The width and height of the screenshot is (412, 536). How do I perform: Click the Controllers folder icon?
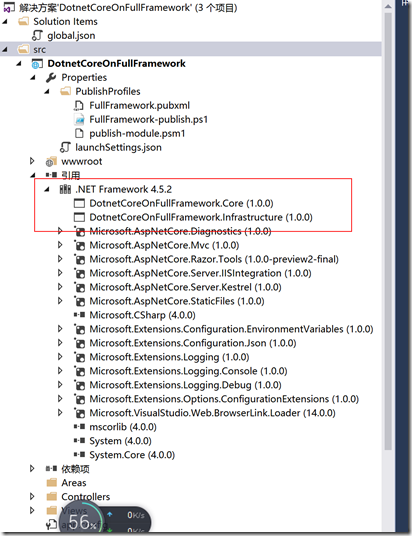click(x=52, y=497)
